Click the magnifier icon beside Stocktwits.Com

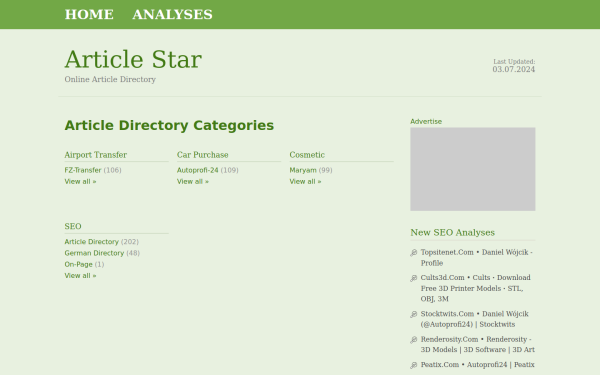point(414,314)
